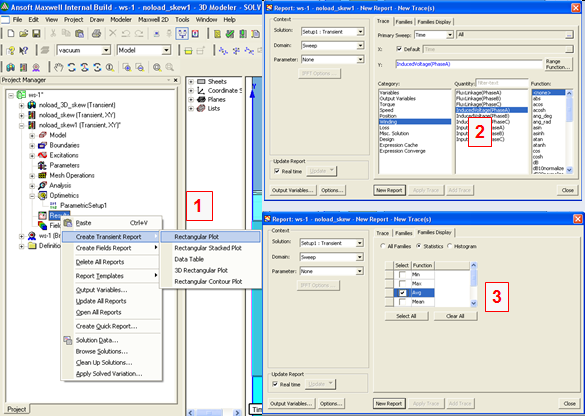Open the Modeler menu
The width and height of the screenshot is (585, 416).
[121, 19]
